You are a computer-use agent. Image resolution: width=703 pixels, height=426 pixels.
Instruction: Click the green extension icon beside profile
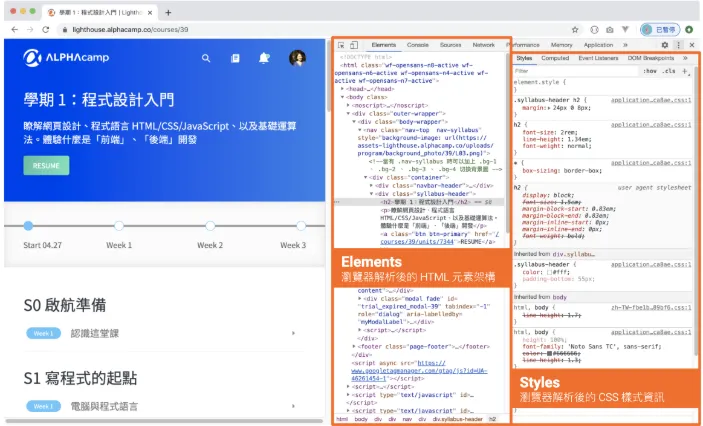(x=689, y=30)
